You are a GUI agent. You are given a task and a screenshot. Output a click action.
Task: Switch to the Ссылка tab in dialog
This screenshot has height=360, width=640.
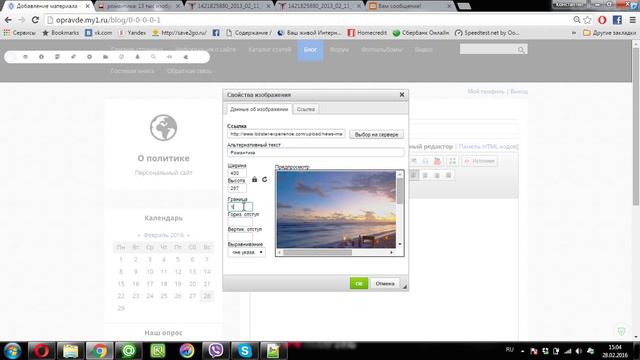306,109
